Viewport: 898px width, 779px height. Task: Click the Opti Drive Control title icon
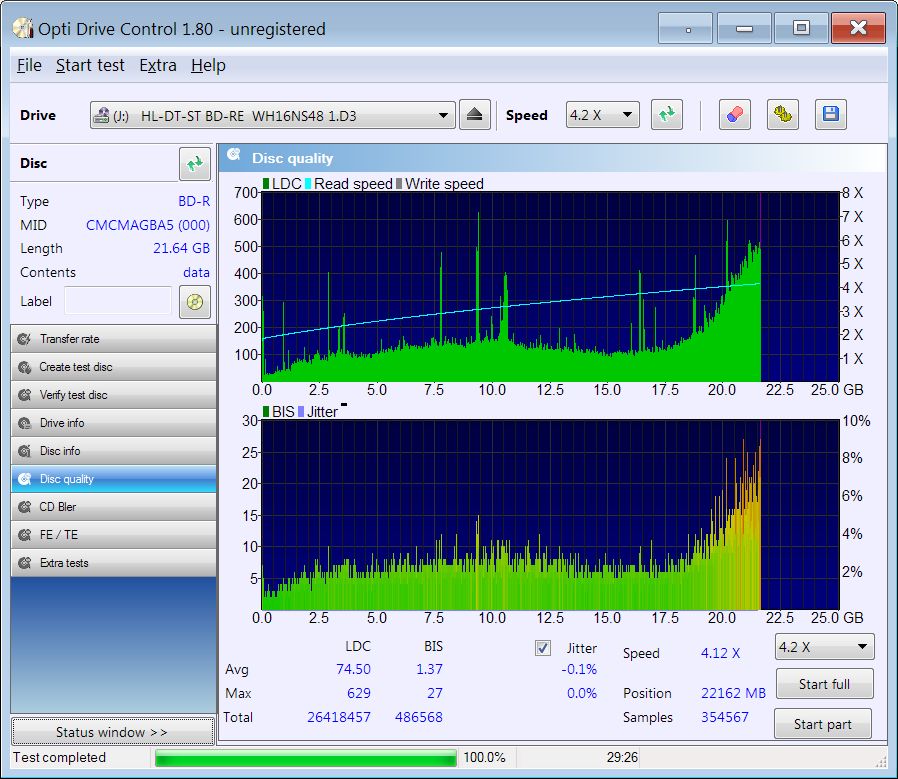pyautogui.click(x=23, y=28)
